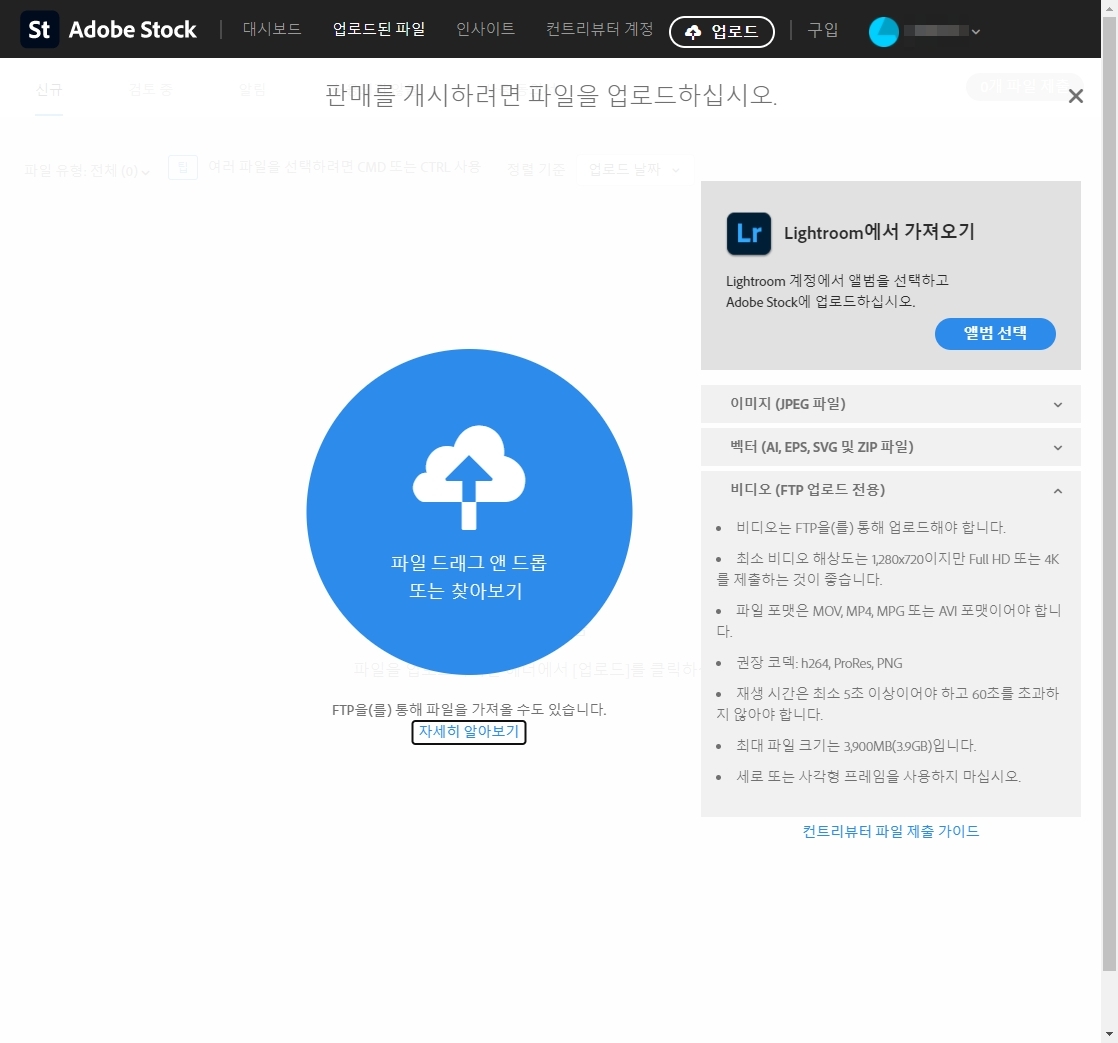
Task: Click the round blue profile avatar
Action: (883, 31)
